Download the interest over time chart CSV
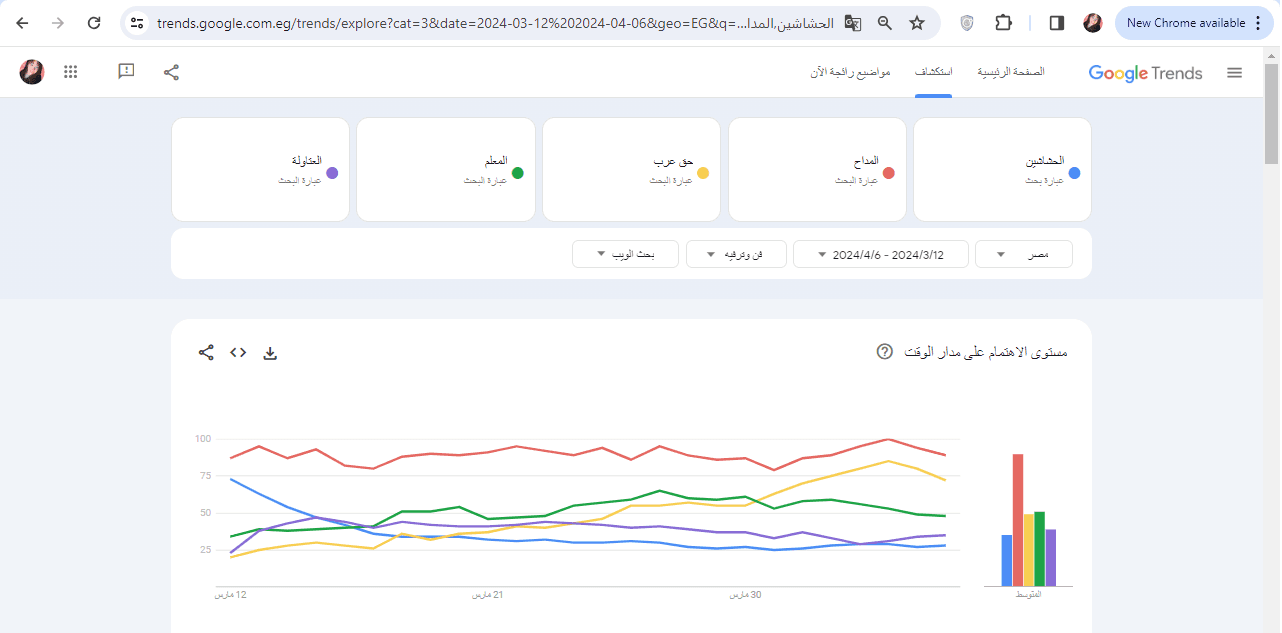The width and height of the screenshot is (1282, 633). (269, 353)
